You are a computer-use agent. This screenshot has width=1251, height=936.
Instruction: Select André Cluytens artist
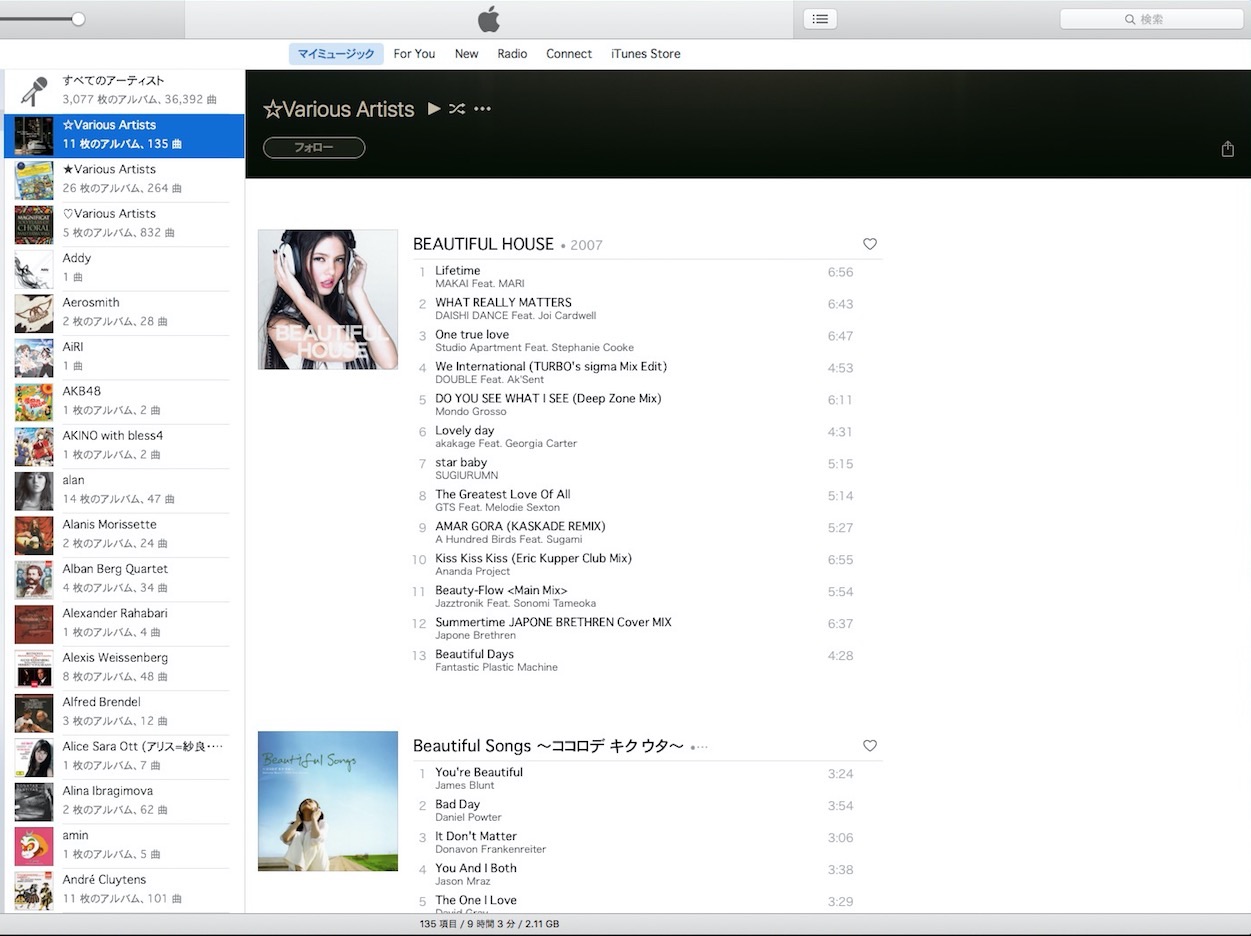(x=124, y=890)
